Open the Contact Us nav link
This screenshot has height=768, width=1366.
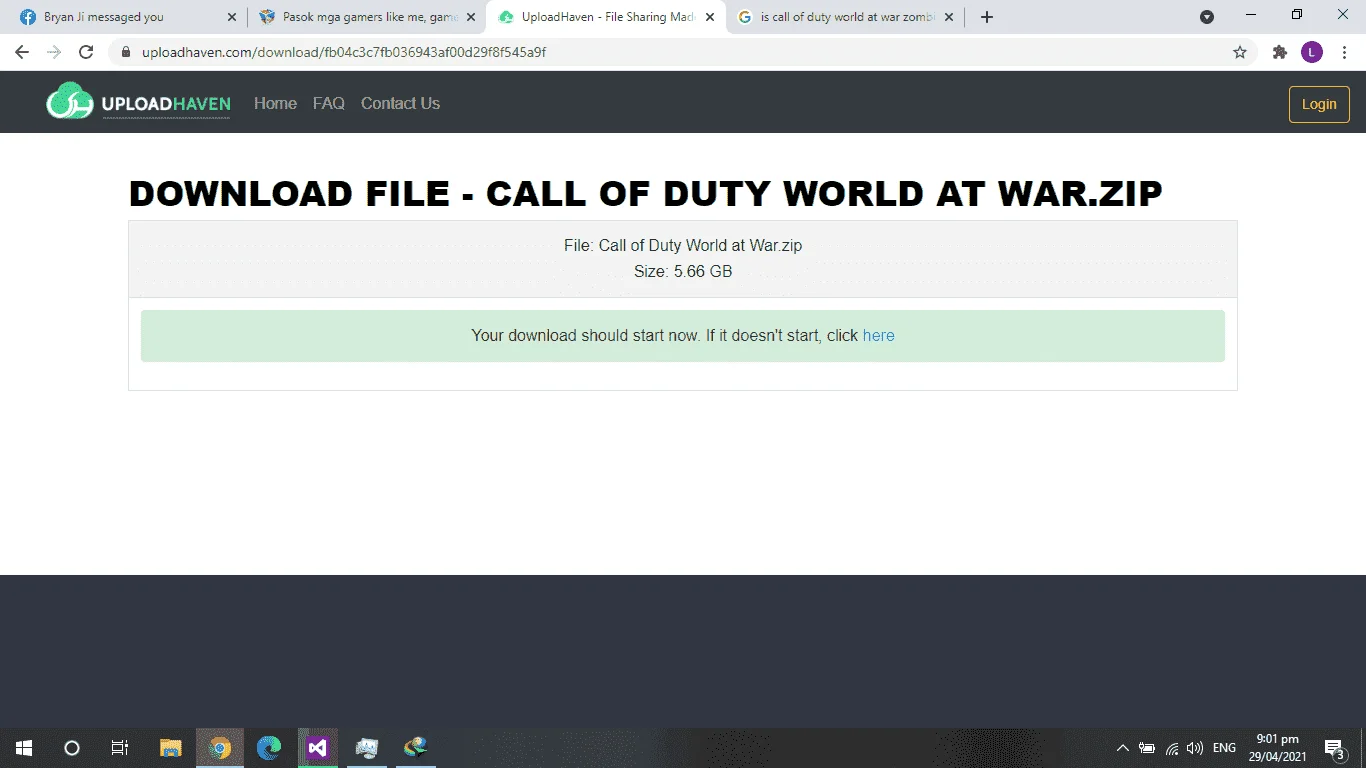400,103
